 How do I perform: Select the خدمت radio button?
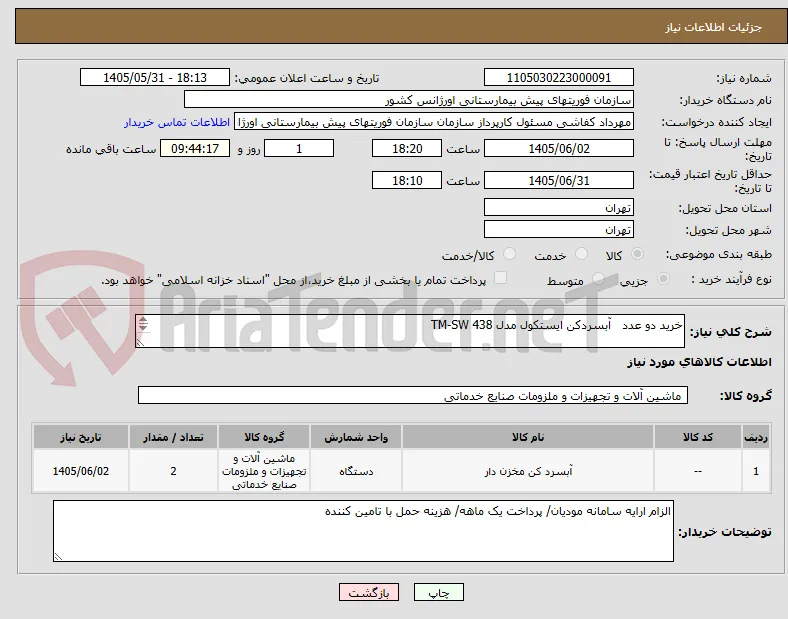point(581,254)
